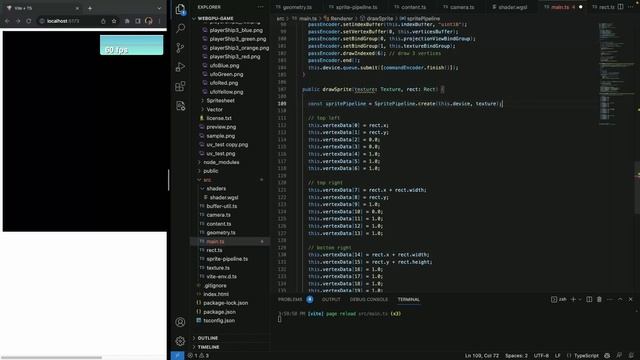
Task: Open ufoBlue.png in the file tree
Action: 224,65
